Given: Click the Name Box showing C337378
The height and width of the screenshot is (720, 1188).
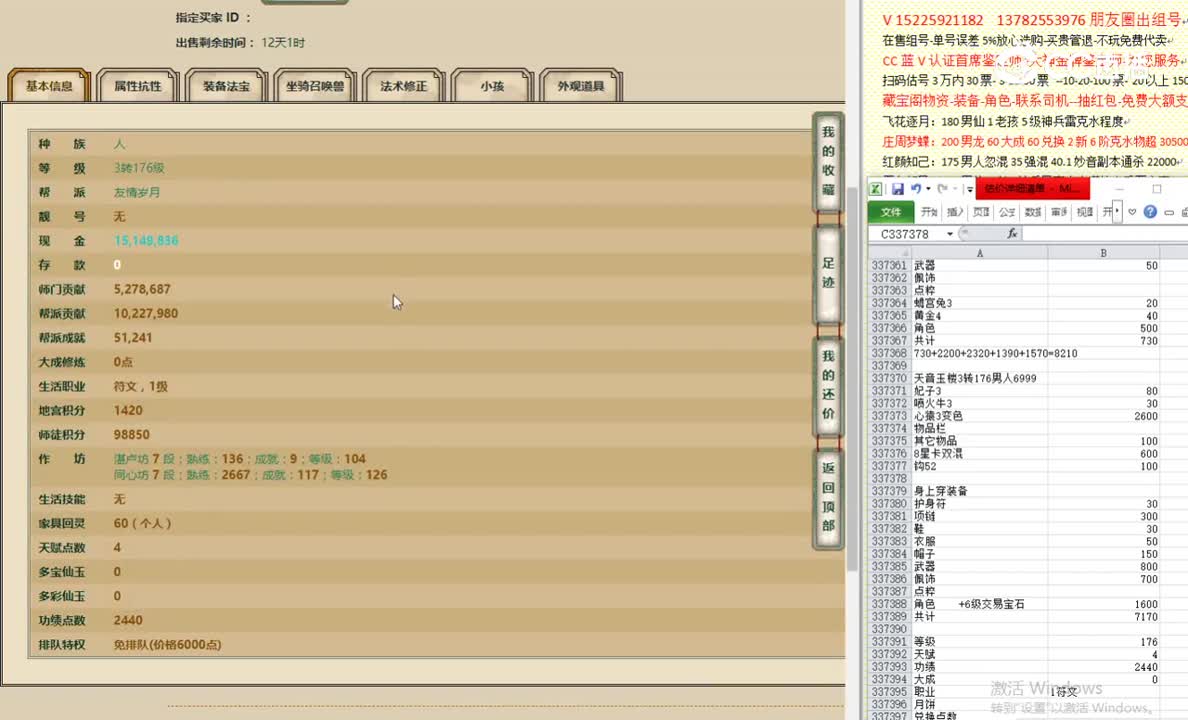Looking at the screenshot, I should (905, 233).
